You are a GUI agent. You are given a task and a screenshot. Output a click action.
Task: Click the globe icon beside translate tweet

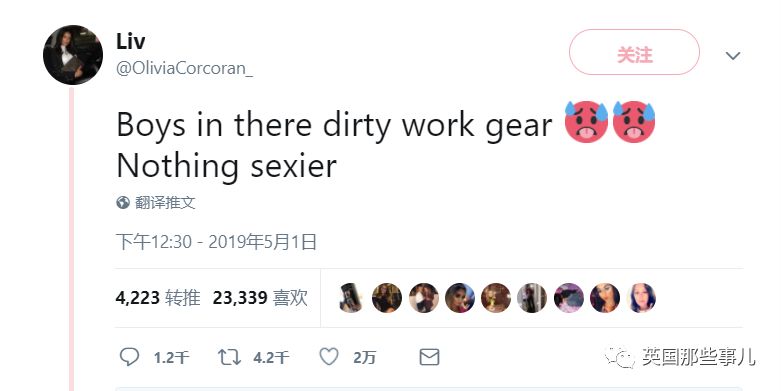click(x=123, y=203)
